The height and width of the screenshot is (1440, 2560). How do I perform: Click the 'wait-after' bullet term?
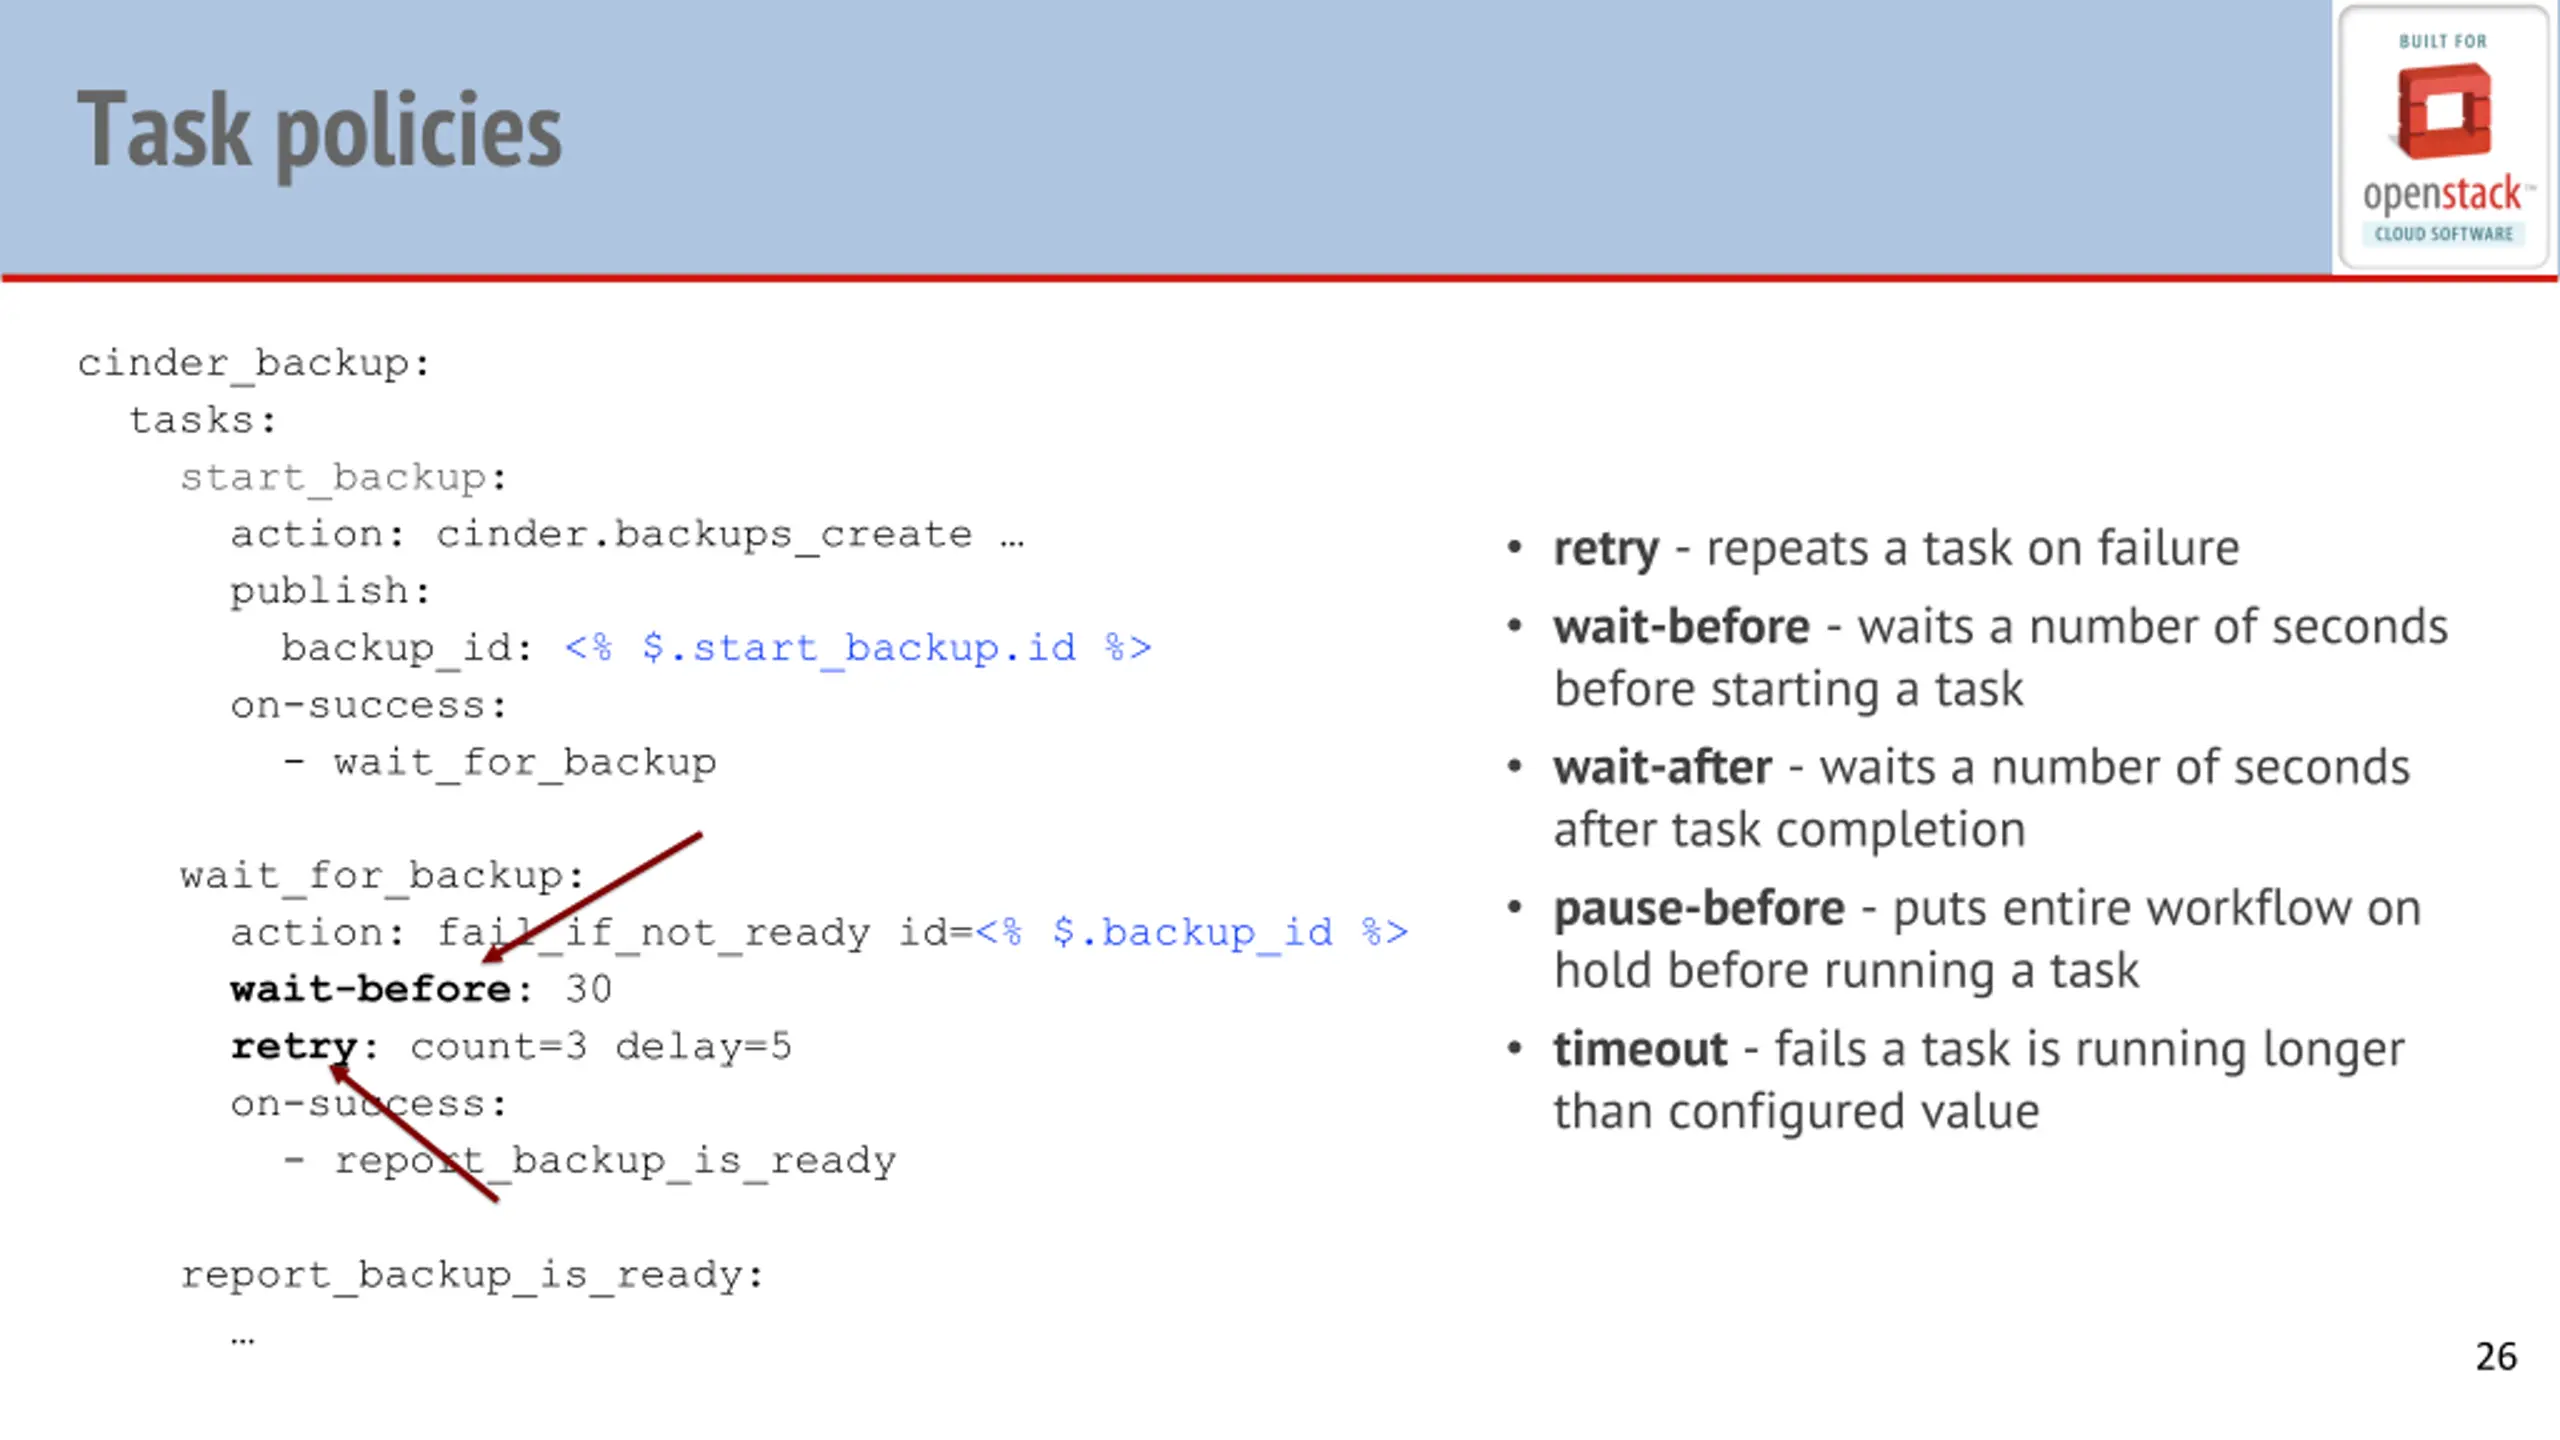click(1662, 768)
